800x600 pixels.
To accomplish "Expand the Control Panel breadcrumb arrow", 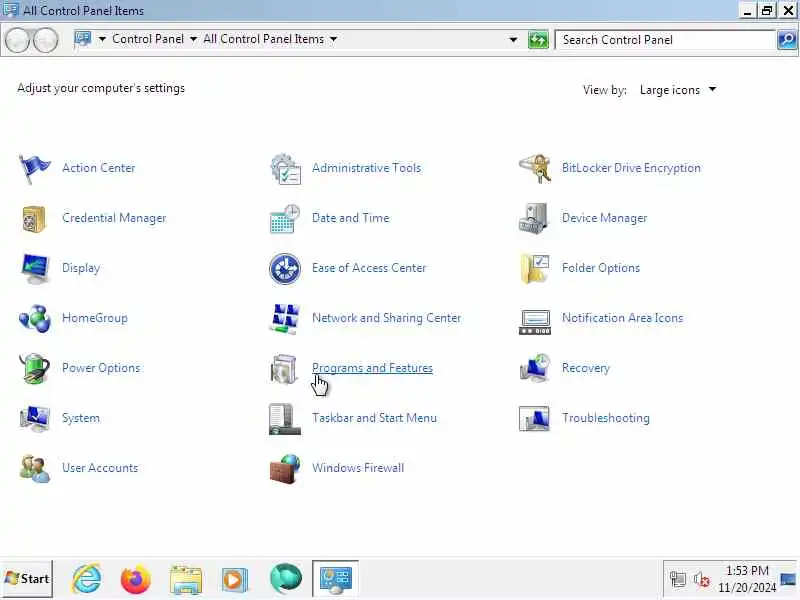I will click(193, 39).
